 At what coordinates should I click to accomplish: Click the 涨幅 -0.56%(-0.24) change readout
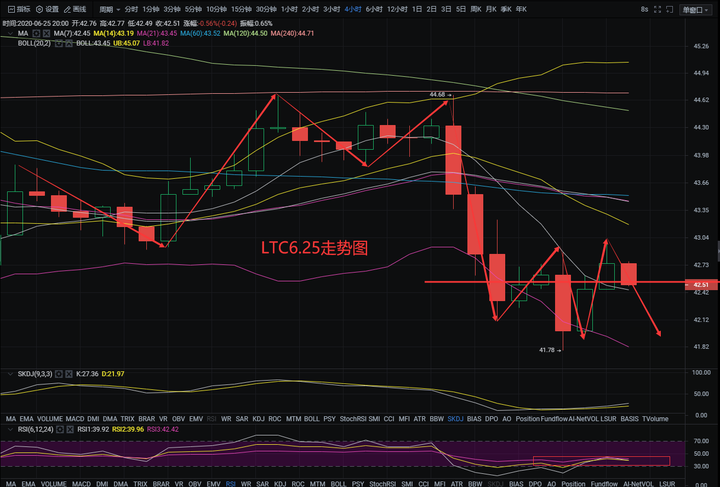click(x=210, y=23)
